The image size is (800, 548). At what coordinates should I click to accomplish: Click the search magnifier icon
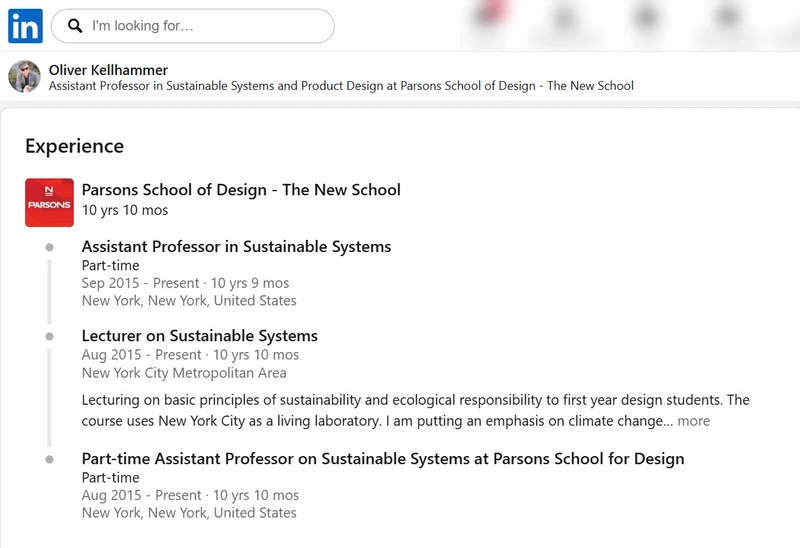(x=75, y=26)
